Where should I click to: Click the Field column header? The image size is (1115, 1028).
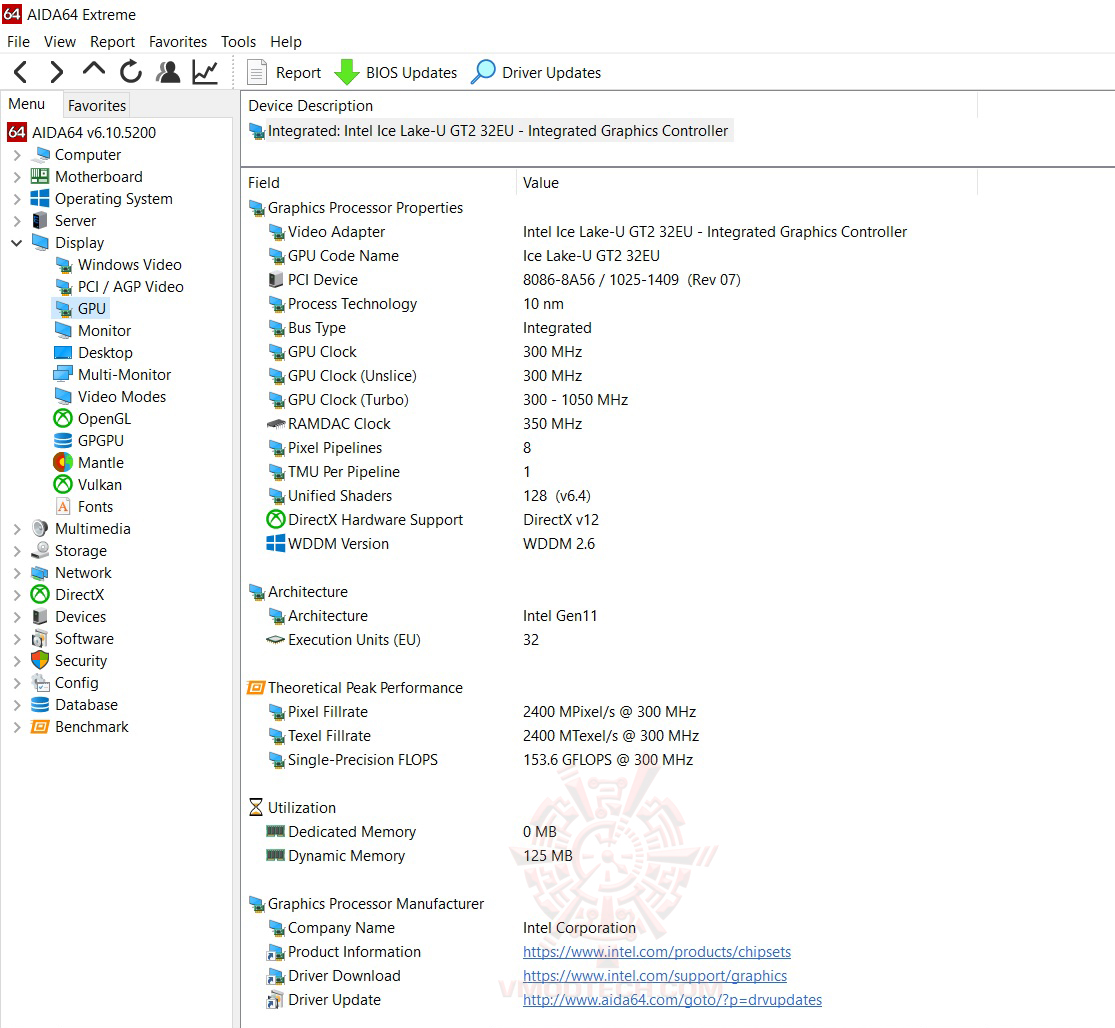pyautogui.click(x=380, y=183)
